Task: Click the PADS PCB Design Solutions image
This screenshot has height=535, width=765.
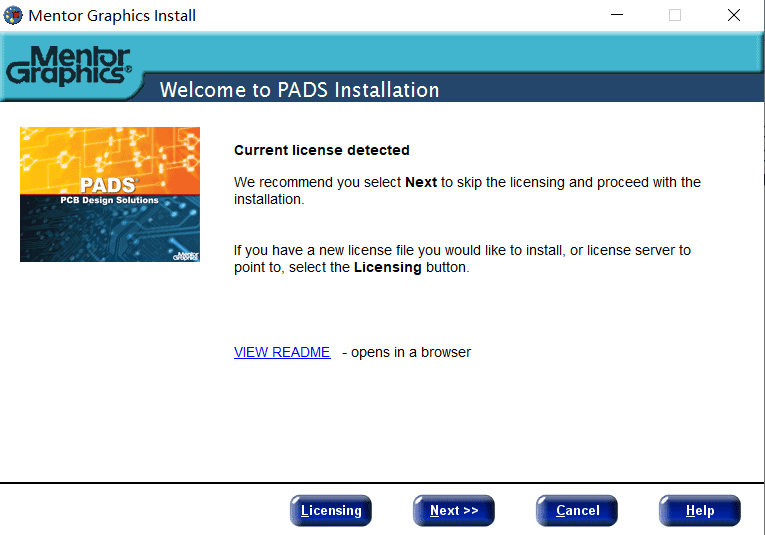Action: pos(110,195)
